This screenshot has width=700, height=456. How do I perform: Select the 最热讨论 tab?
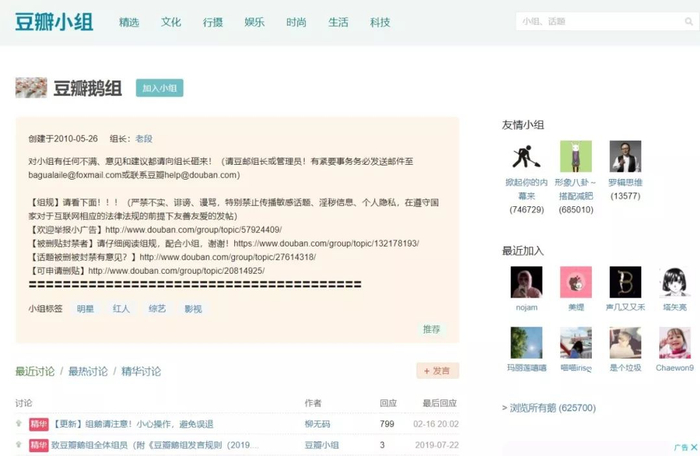tap(88, 371)
